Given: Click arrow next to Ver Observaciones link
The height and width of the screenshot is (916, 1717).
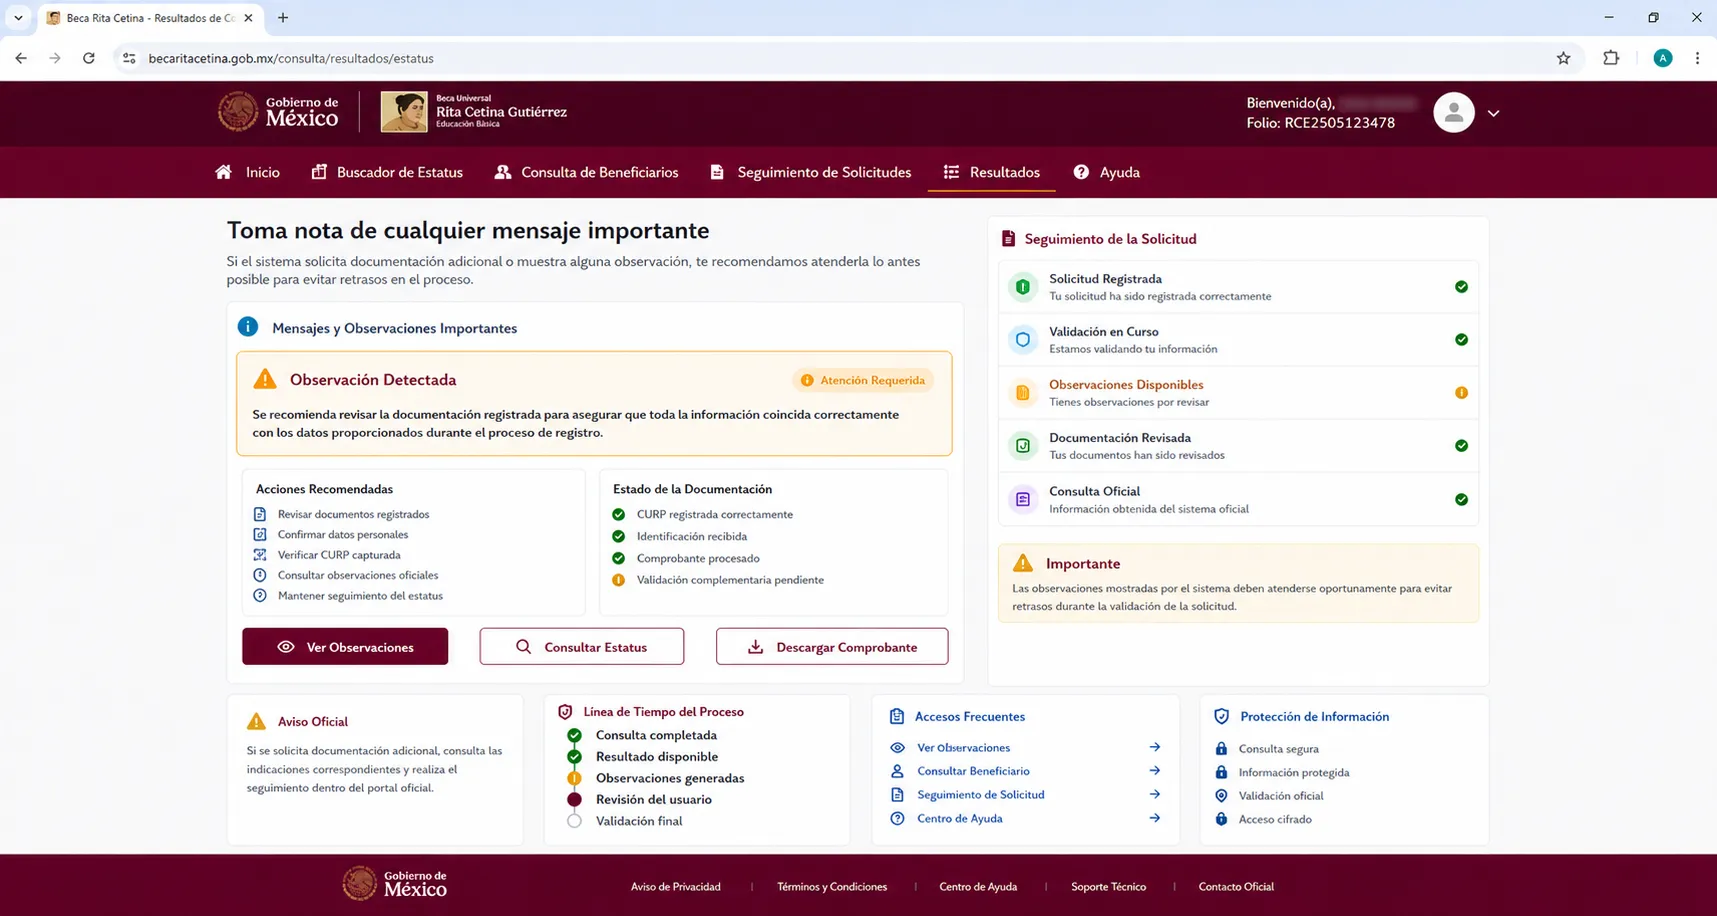Looking at the screenshot, I should point(1154,748).
